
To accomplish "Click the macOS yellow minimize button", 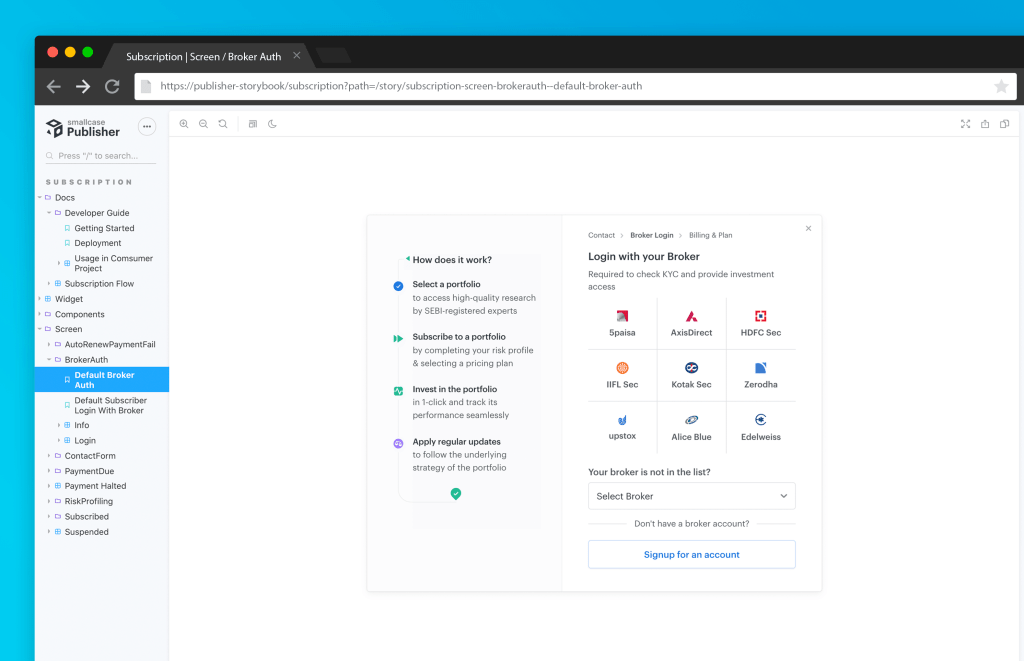I will 70,52.
